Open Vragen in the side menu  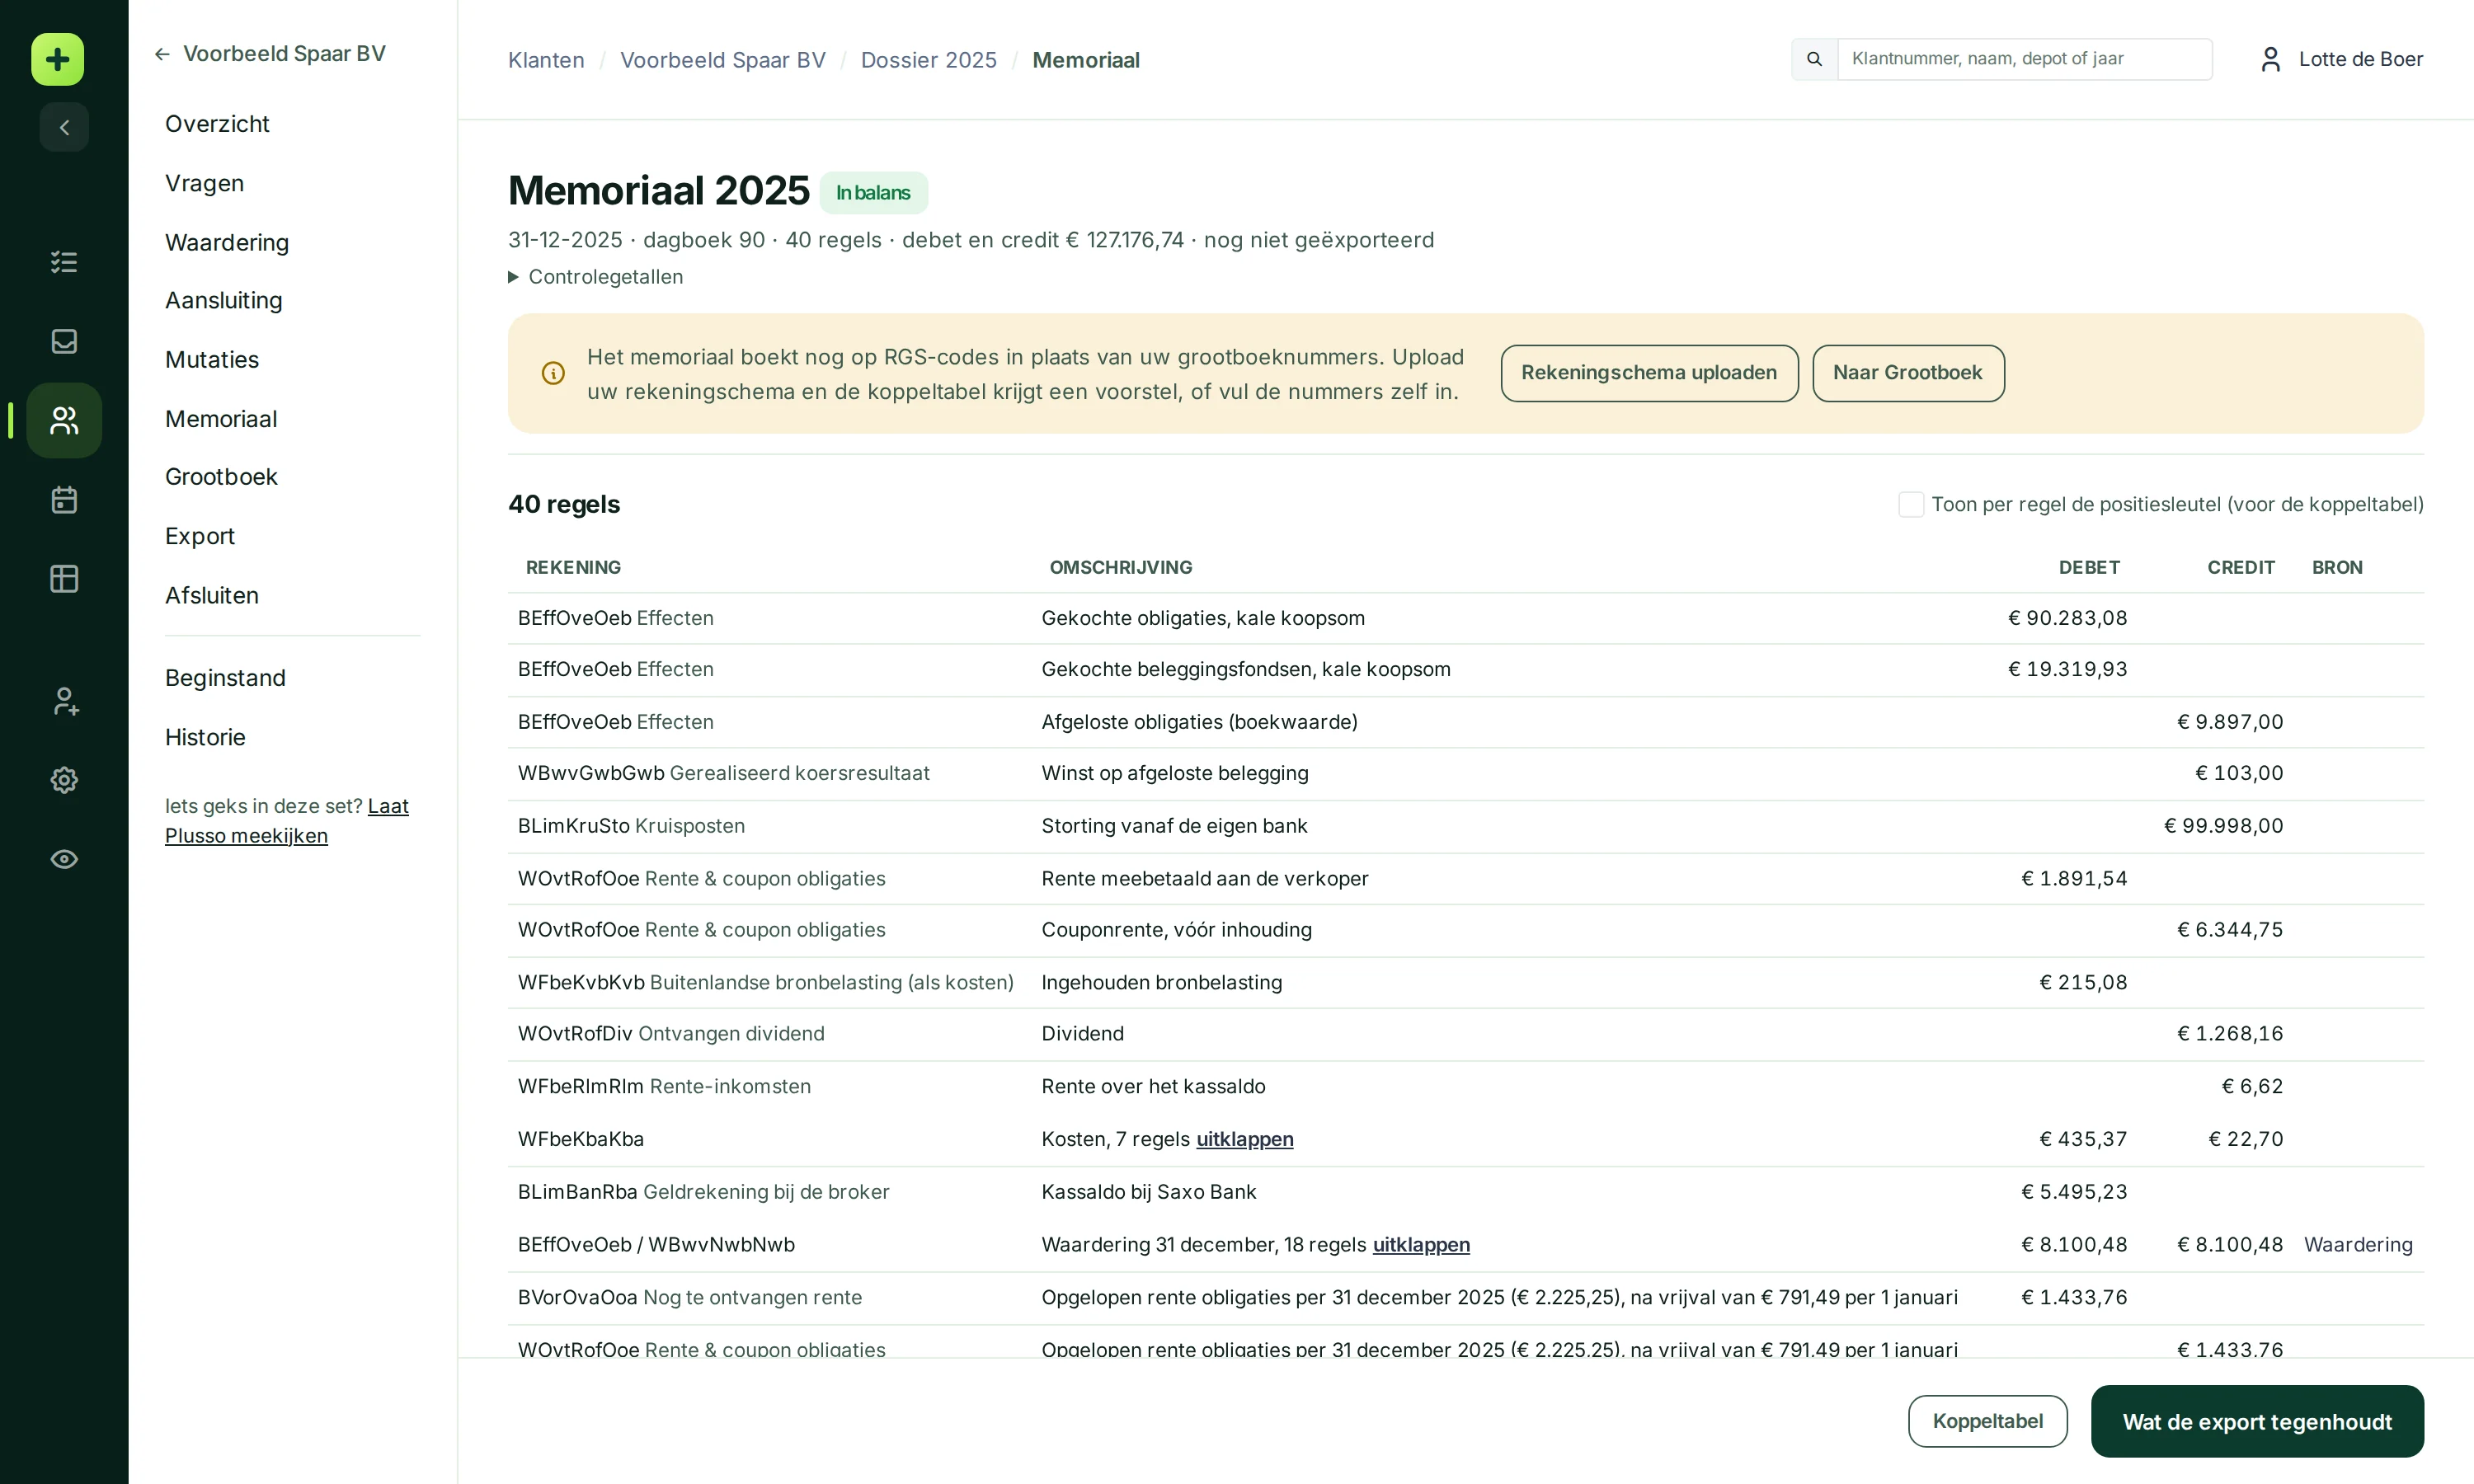204,183
